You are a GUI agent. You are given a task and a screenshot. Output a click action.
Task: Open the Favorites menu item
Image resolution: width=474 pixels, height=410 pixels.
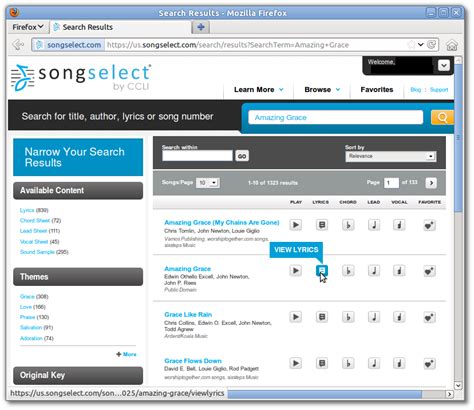377,89
